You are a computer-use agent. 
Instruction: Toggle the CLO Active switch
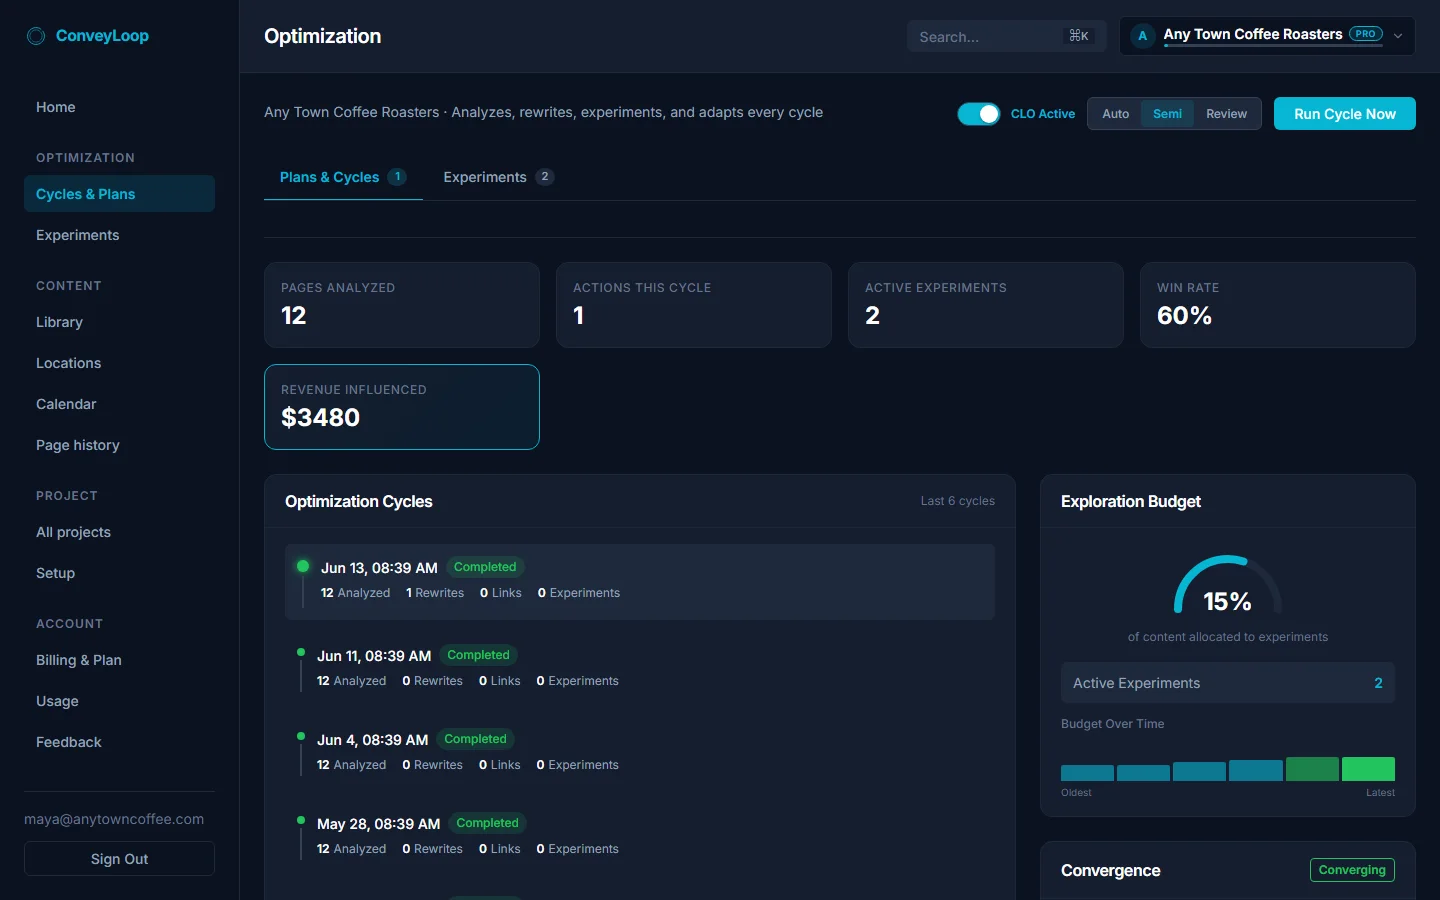click(978, 114)
